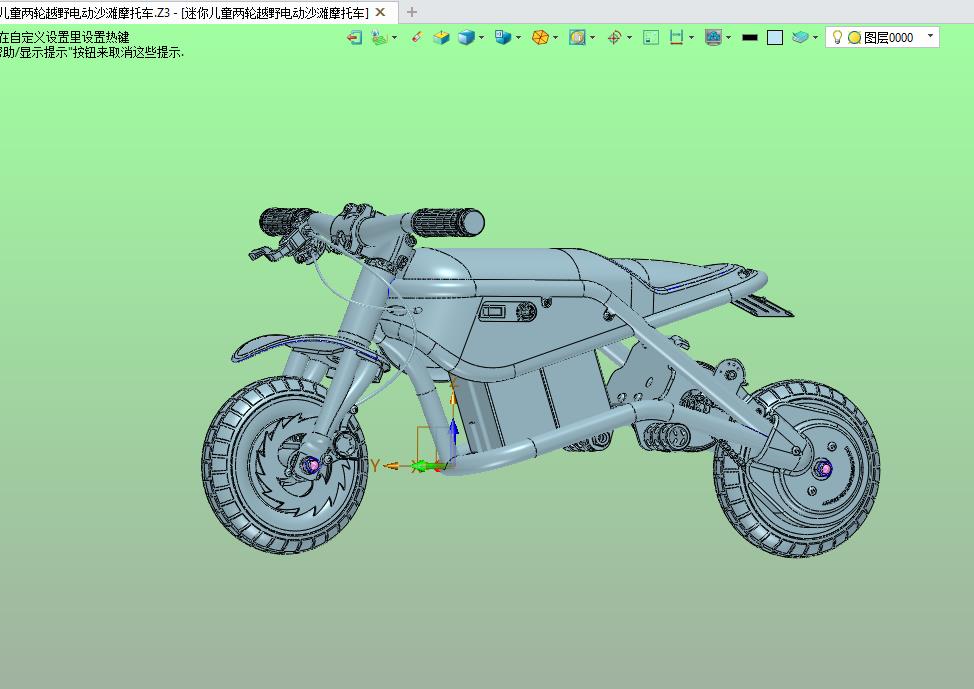Open the 图层0000 layer dropdown
The image size is (974, 689).
(x=882, y=37)
